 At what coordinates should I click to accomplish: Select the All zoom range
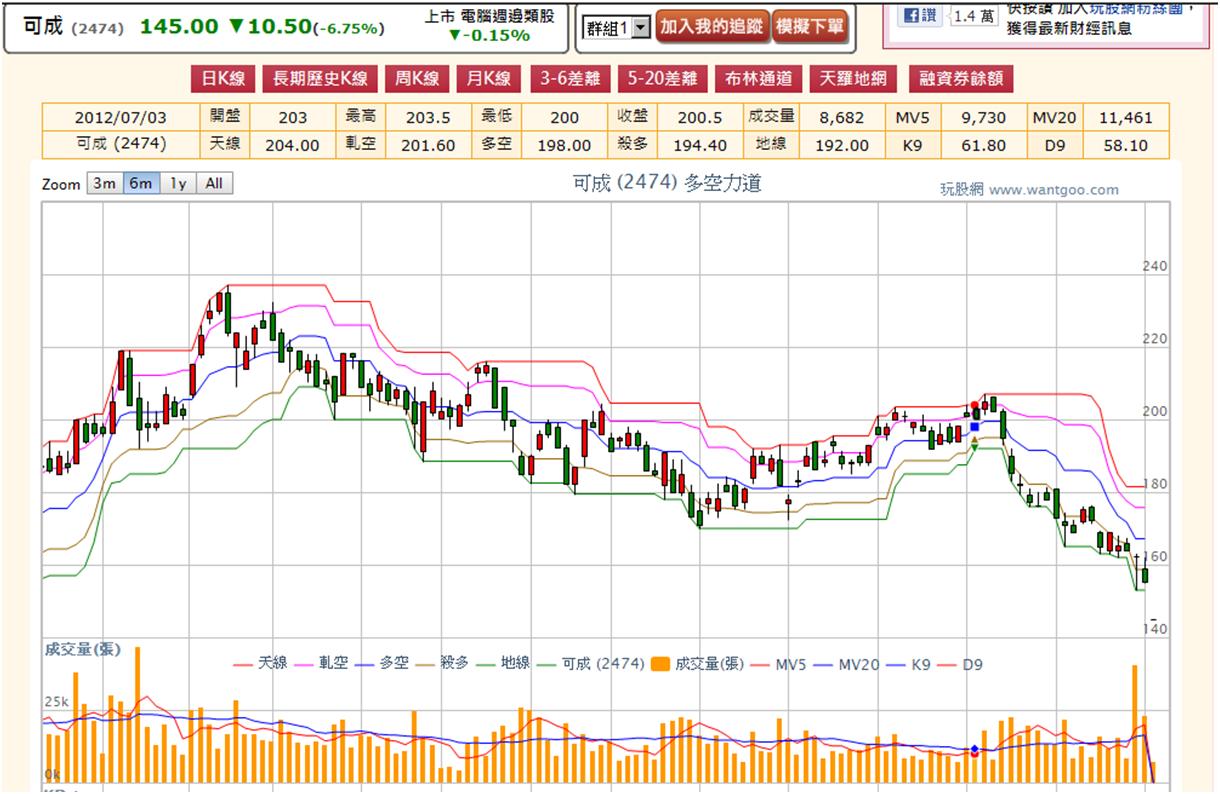click(x=214, y=184)
